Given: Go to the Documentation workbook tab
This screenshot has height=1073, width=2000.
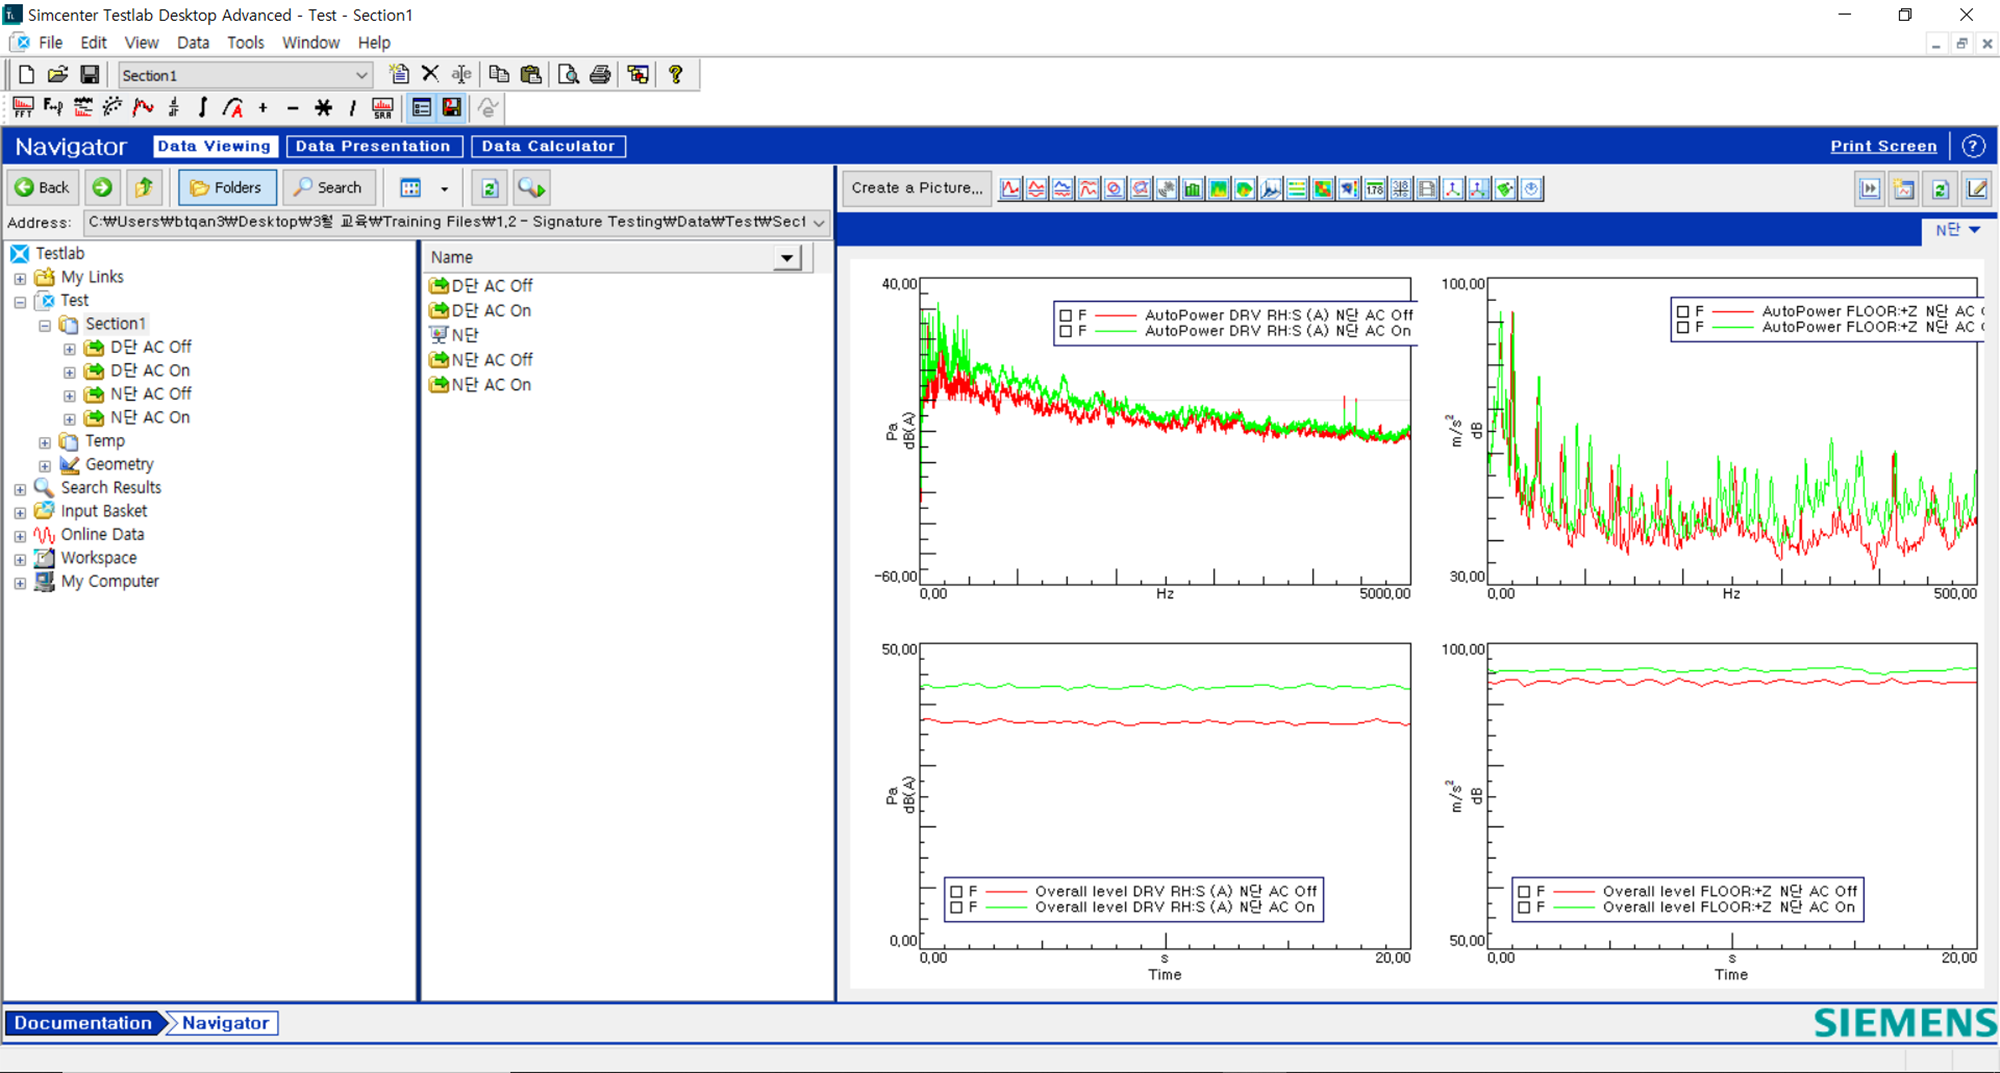Looking at the screenshot, I should 83,1023.
